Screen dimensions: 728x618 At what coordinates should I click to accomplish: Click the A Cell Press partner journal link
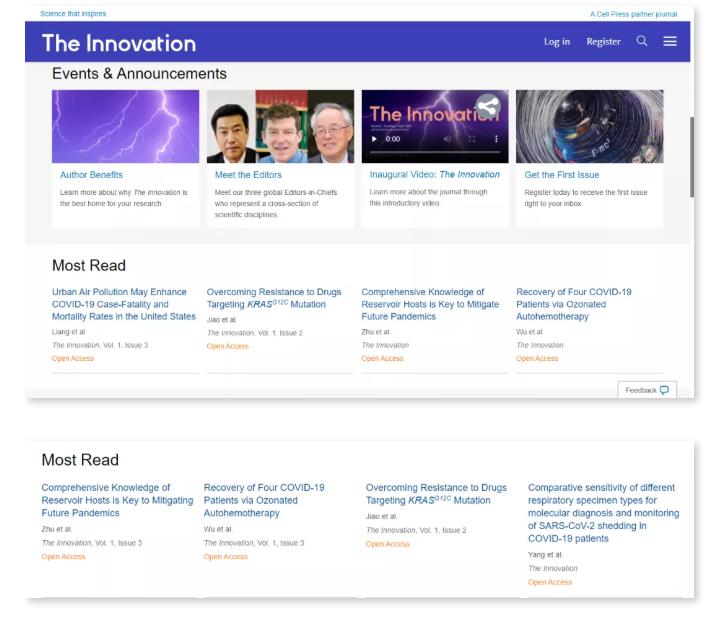(633, 14)
